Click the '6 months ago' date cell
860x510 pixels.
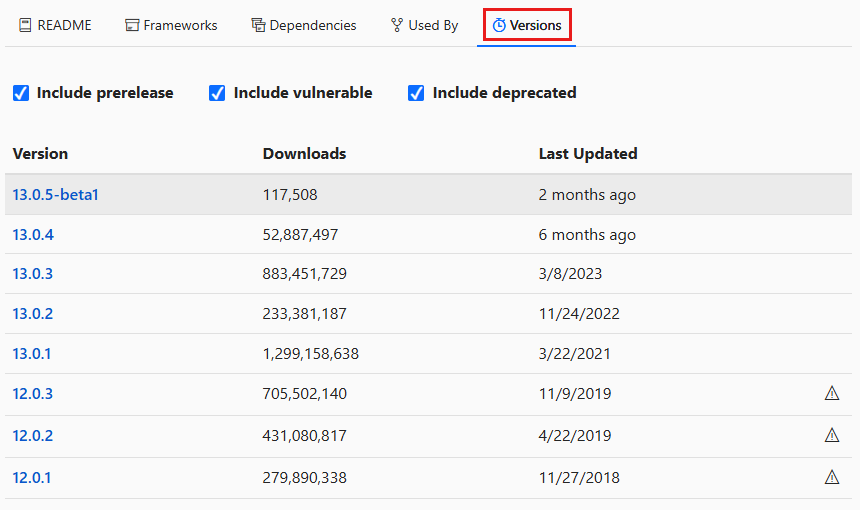tap(587, 235)
